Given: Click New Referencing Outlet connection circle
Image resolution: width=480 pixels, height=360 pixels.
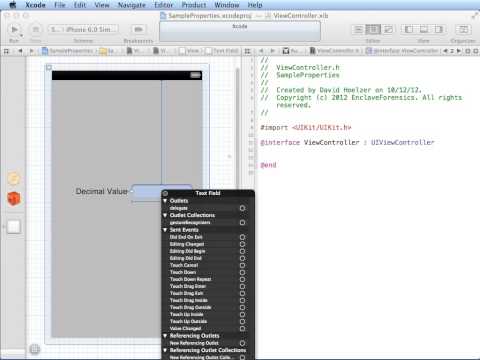Looking at the screenshot, I should [x=242, y=343].
